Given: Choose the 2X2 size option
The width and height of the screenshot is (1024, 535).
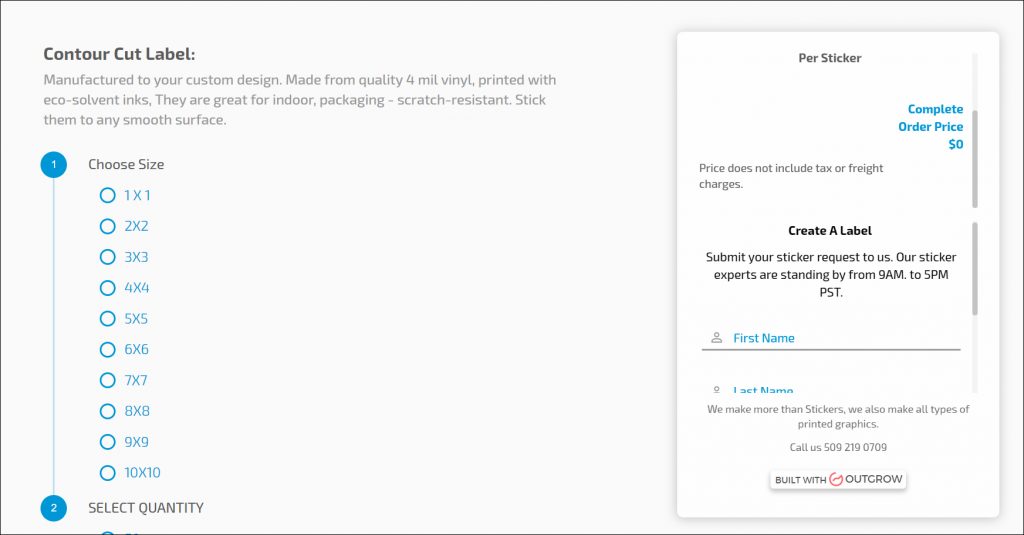Looking at the screenshot, I should click(x=108, y=226).
